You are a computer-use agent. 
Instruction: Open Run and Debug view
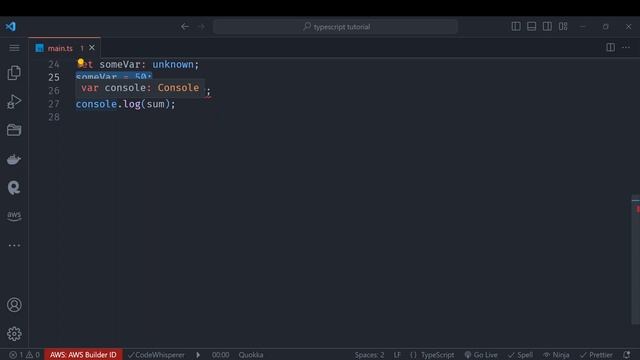pyautogui.click(x=14, y=102)
